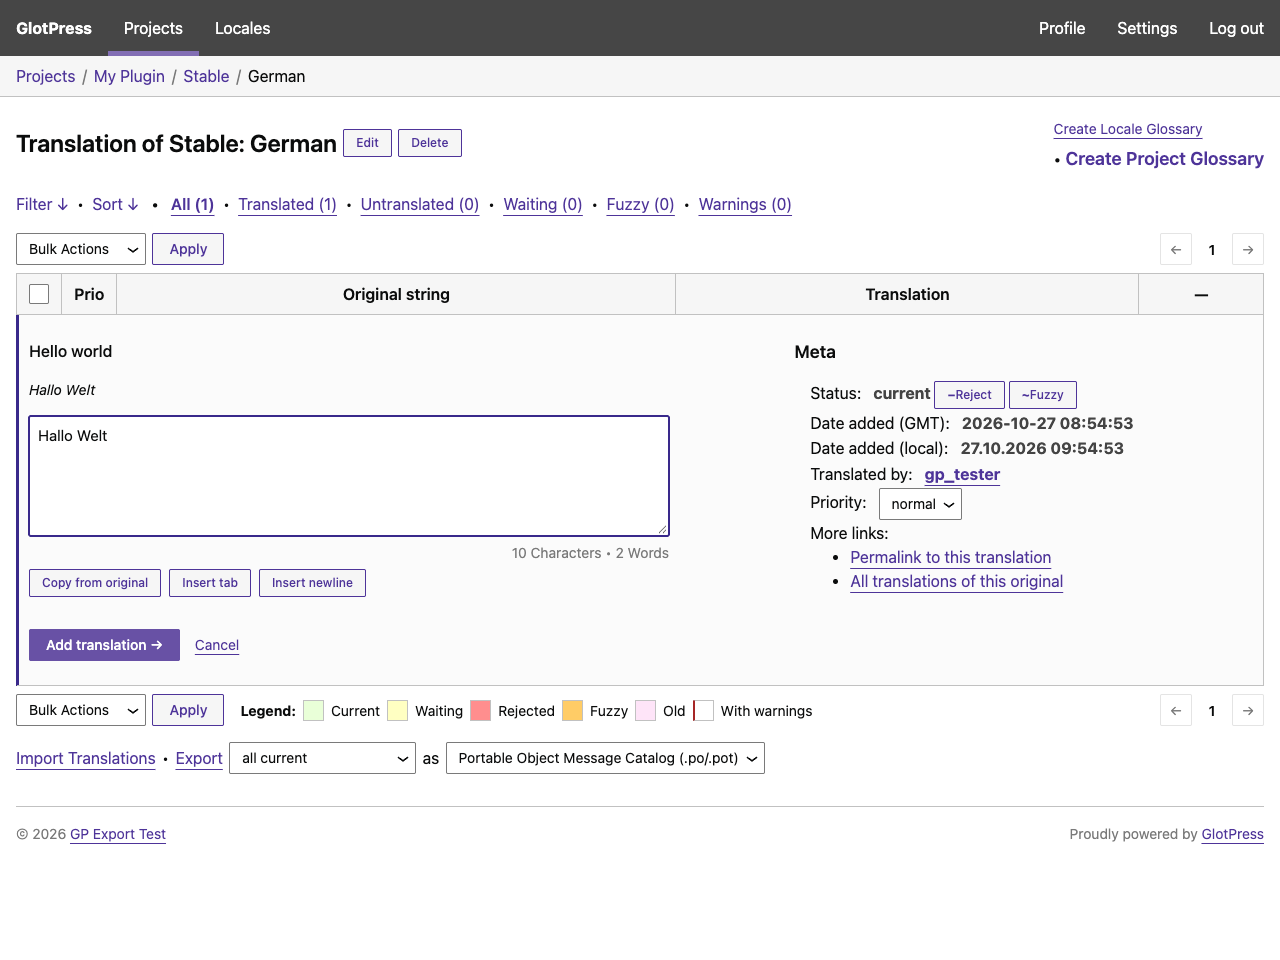Open the Projects menu in top navigation
The width and height of the screenshot is (1280, 960).
pyautogui.click(x=153, y=28)
